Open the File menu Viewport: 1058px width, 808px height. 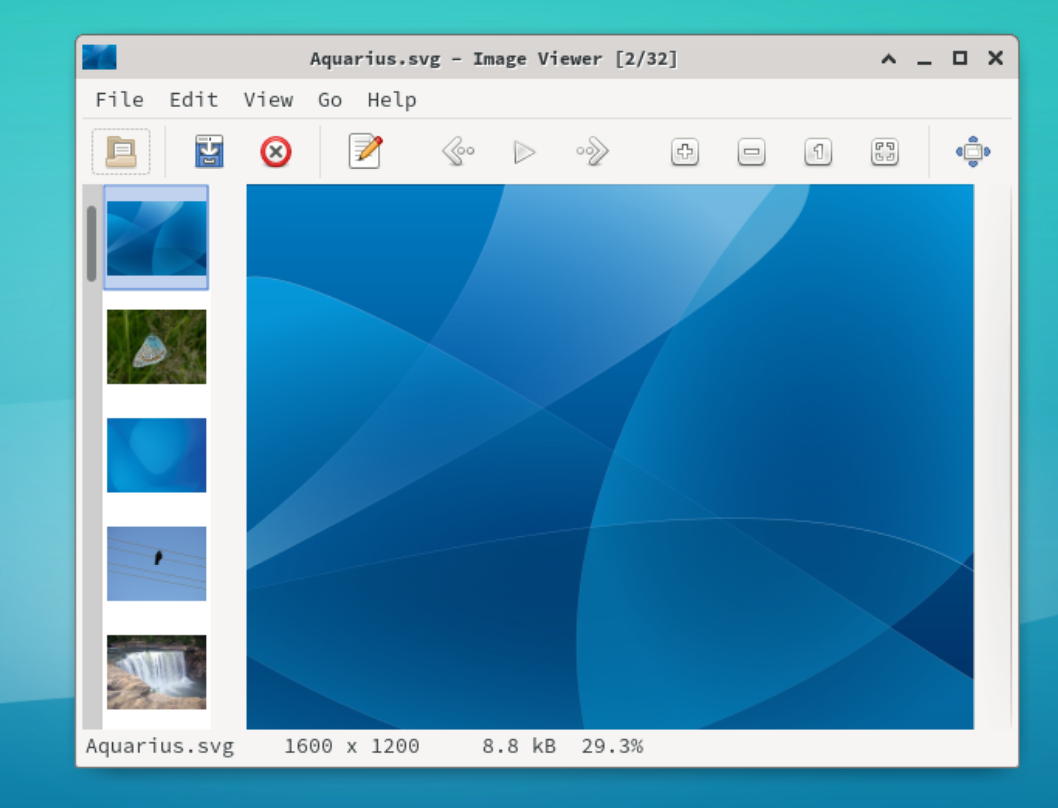click(x=119, y=99)
